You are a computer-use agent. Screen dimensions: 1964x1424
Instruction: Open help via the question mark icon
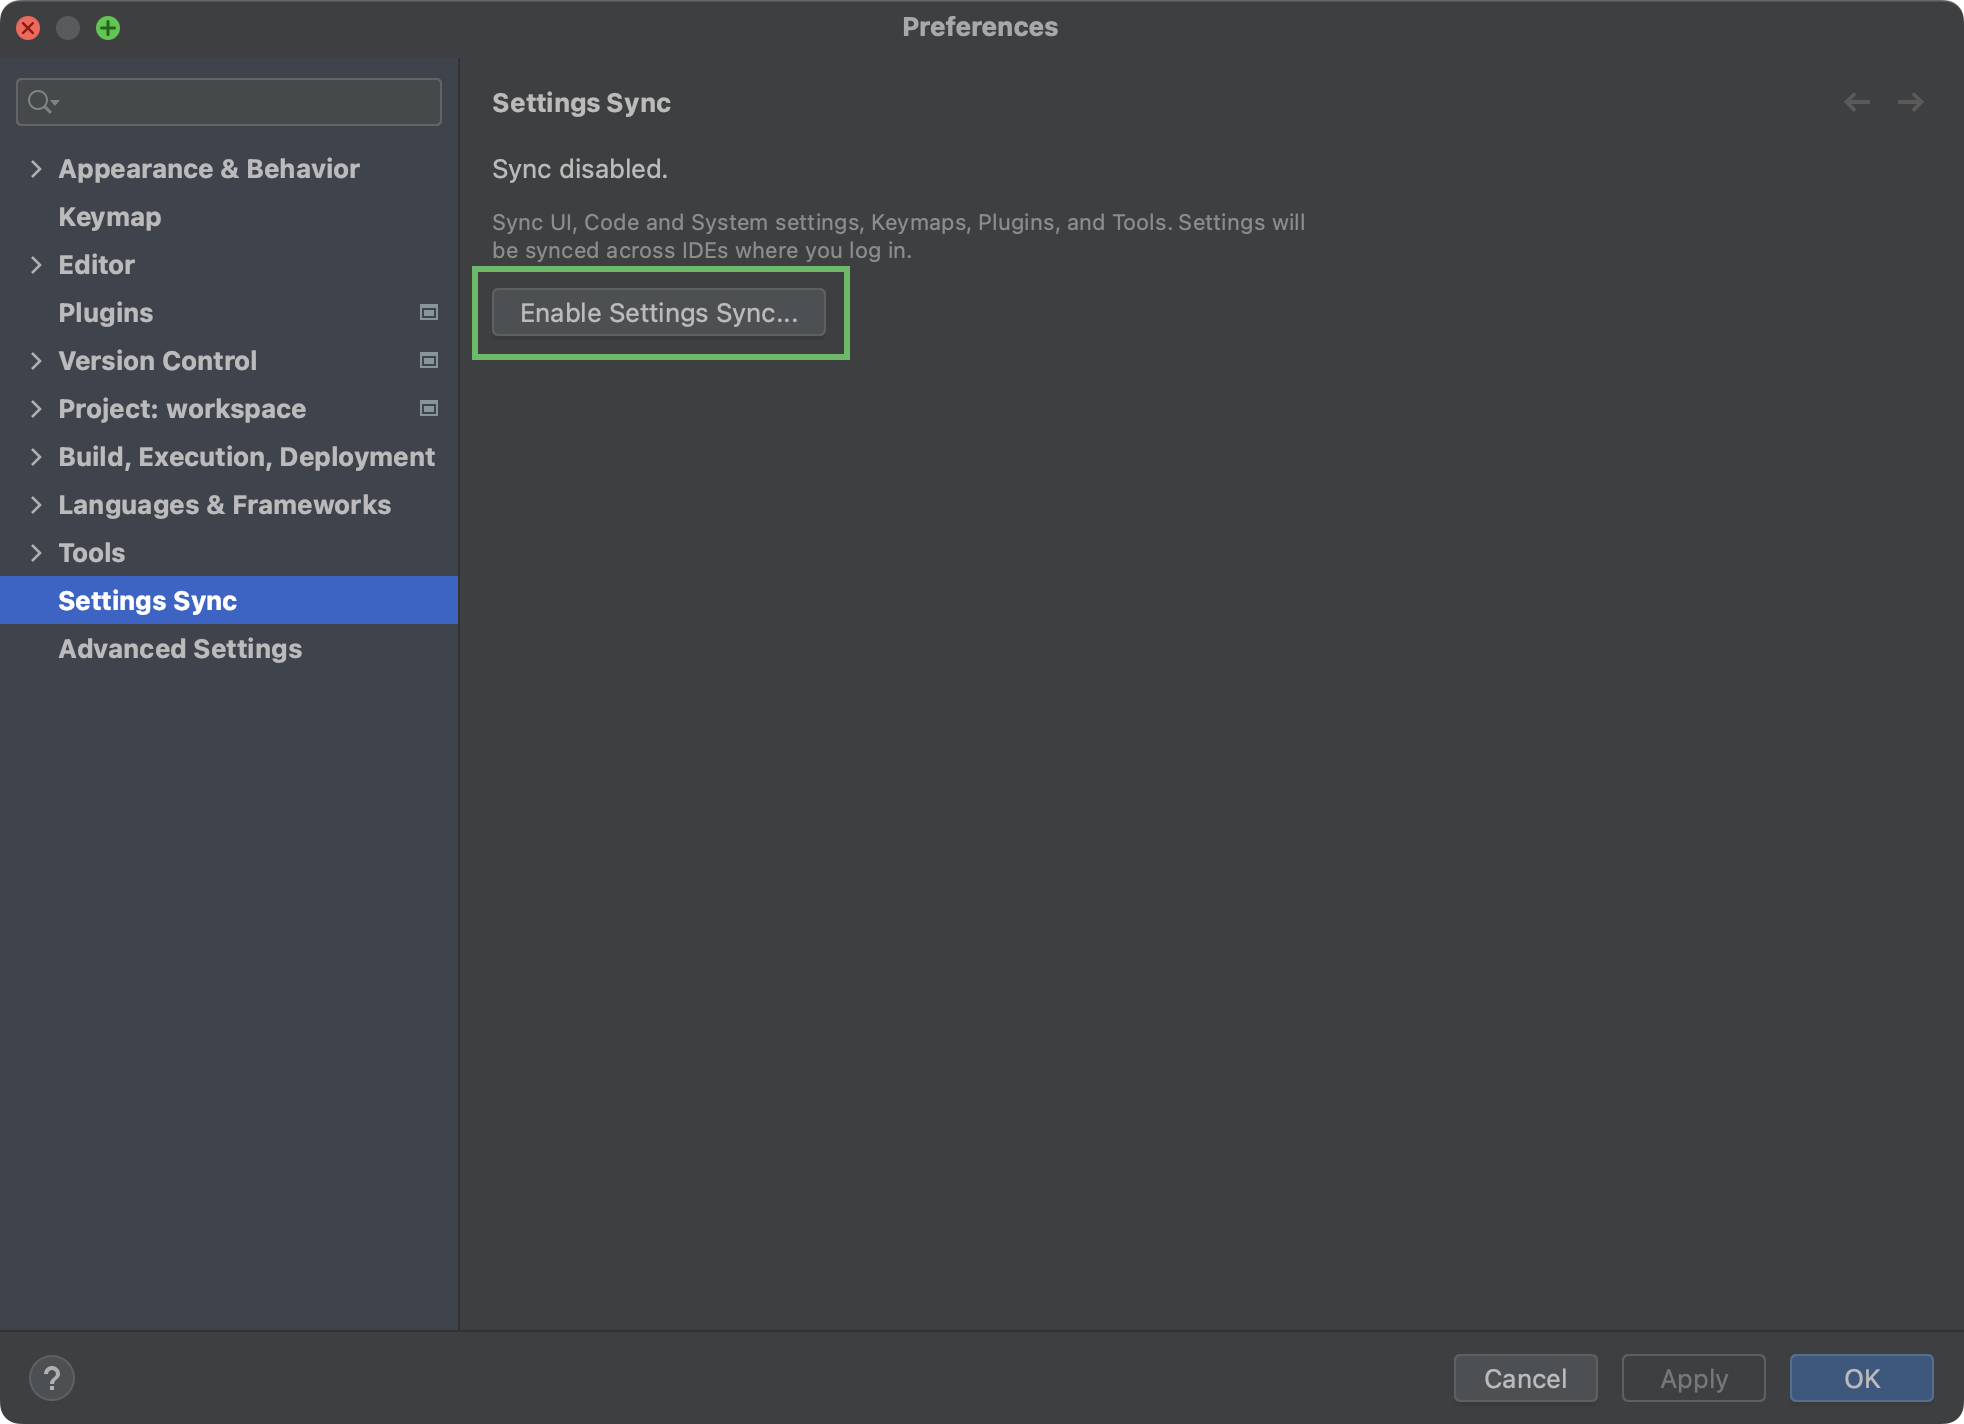click(53, 1377)
